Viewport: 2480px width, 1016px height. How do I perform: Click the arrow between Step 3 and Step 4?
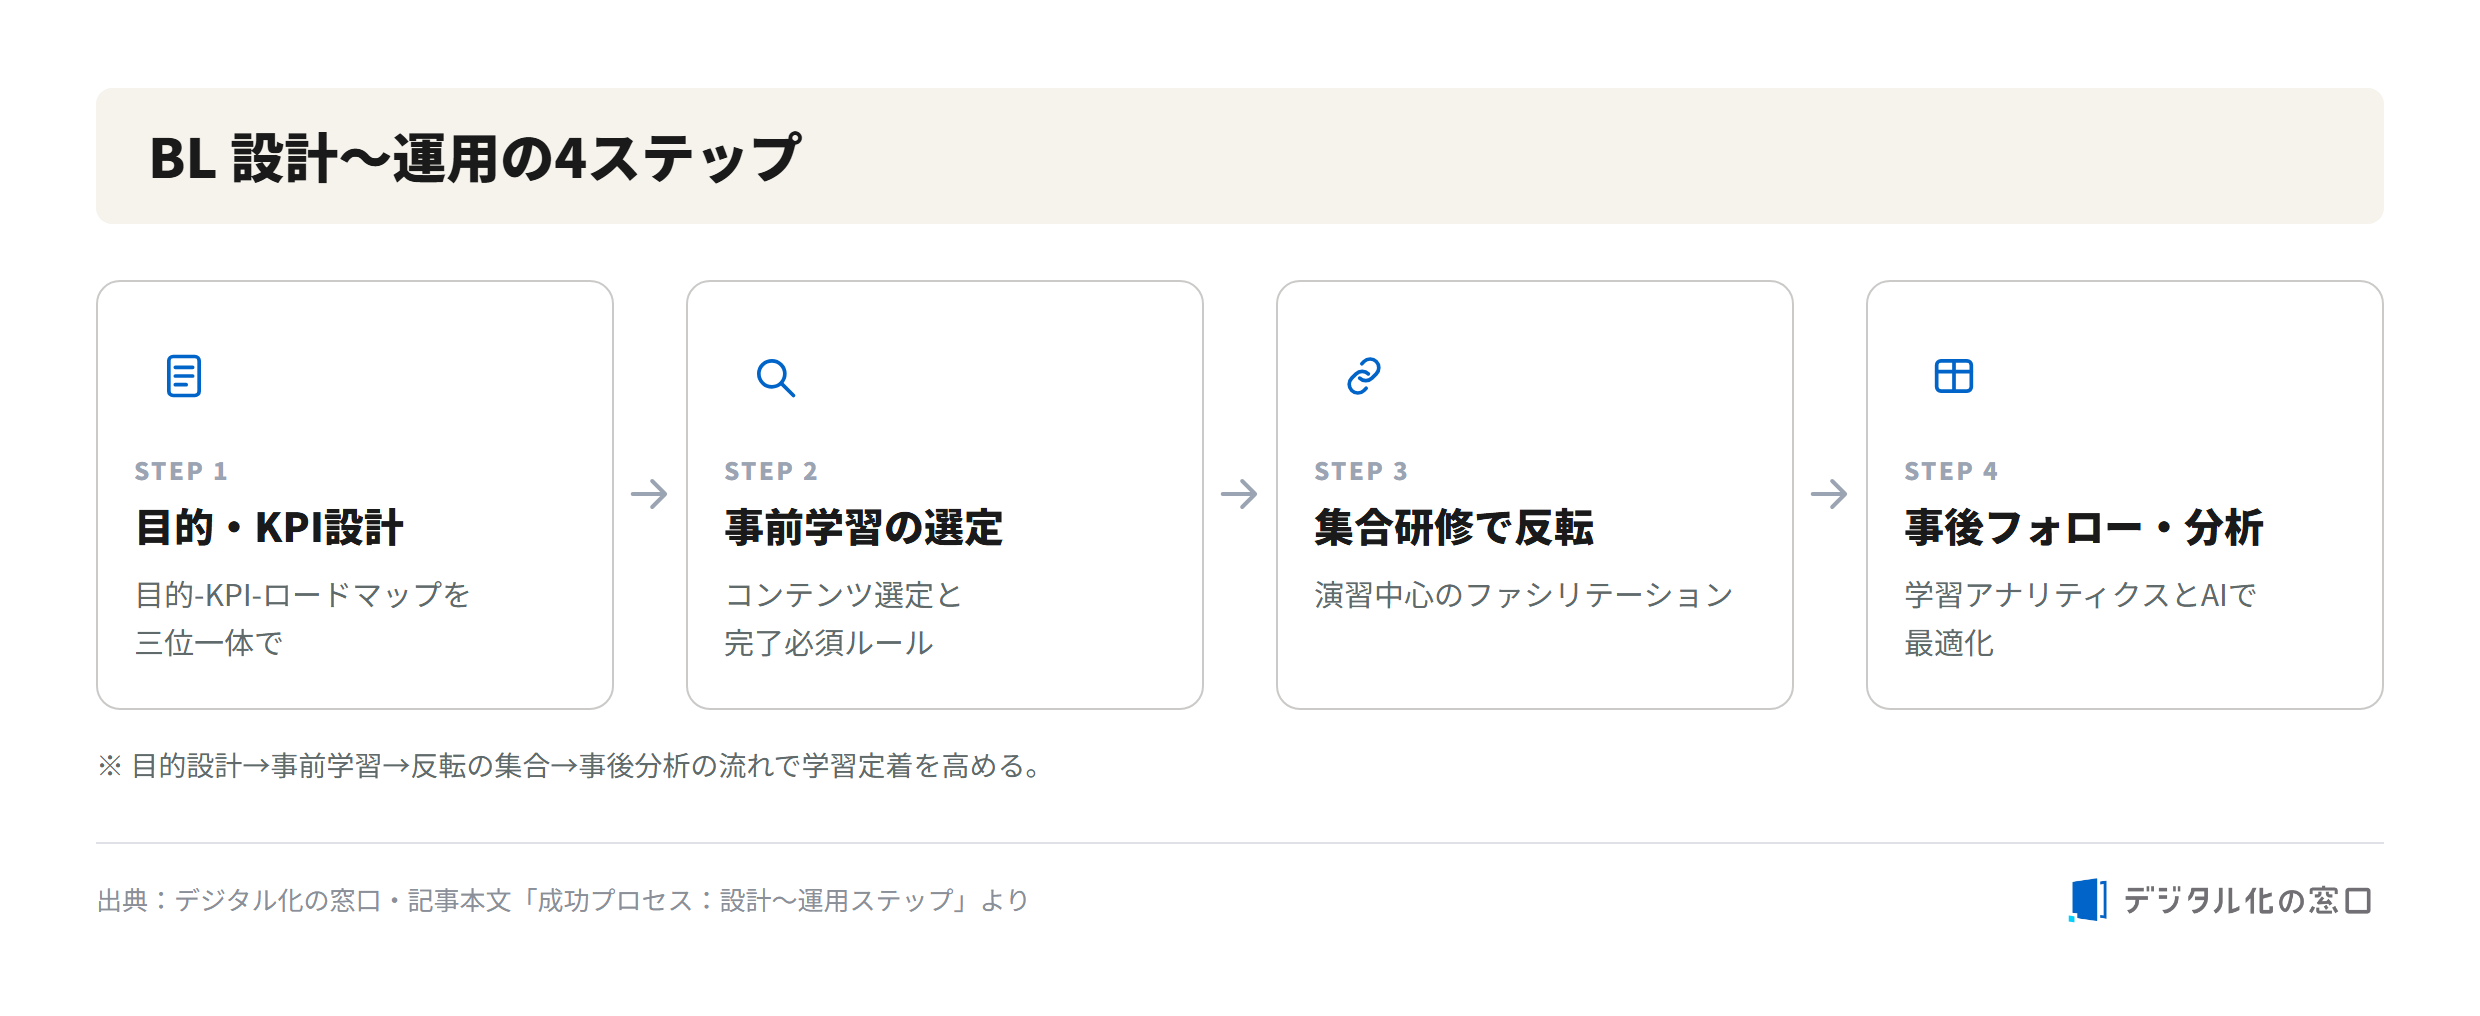tap(1830, 494)
